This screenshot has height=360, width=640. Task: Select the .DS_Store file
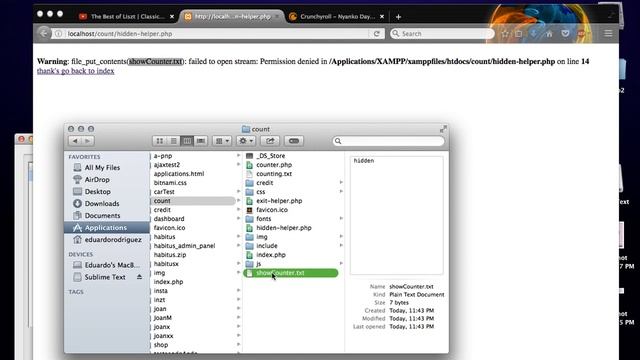point(270,156)
